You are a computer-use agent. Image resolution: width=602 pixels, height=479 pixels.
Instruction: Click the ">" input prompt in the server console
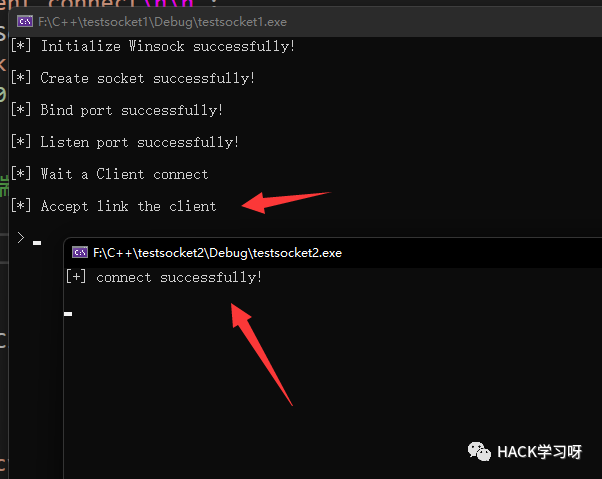[20, 238]
